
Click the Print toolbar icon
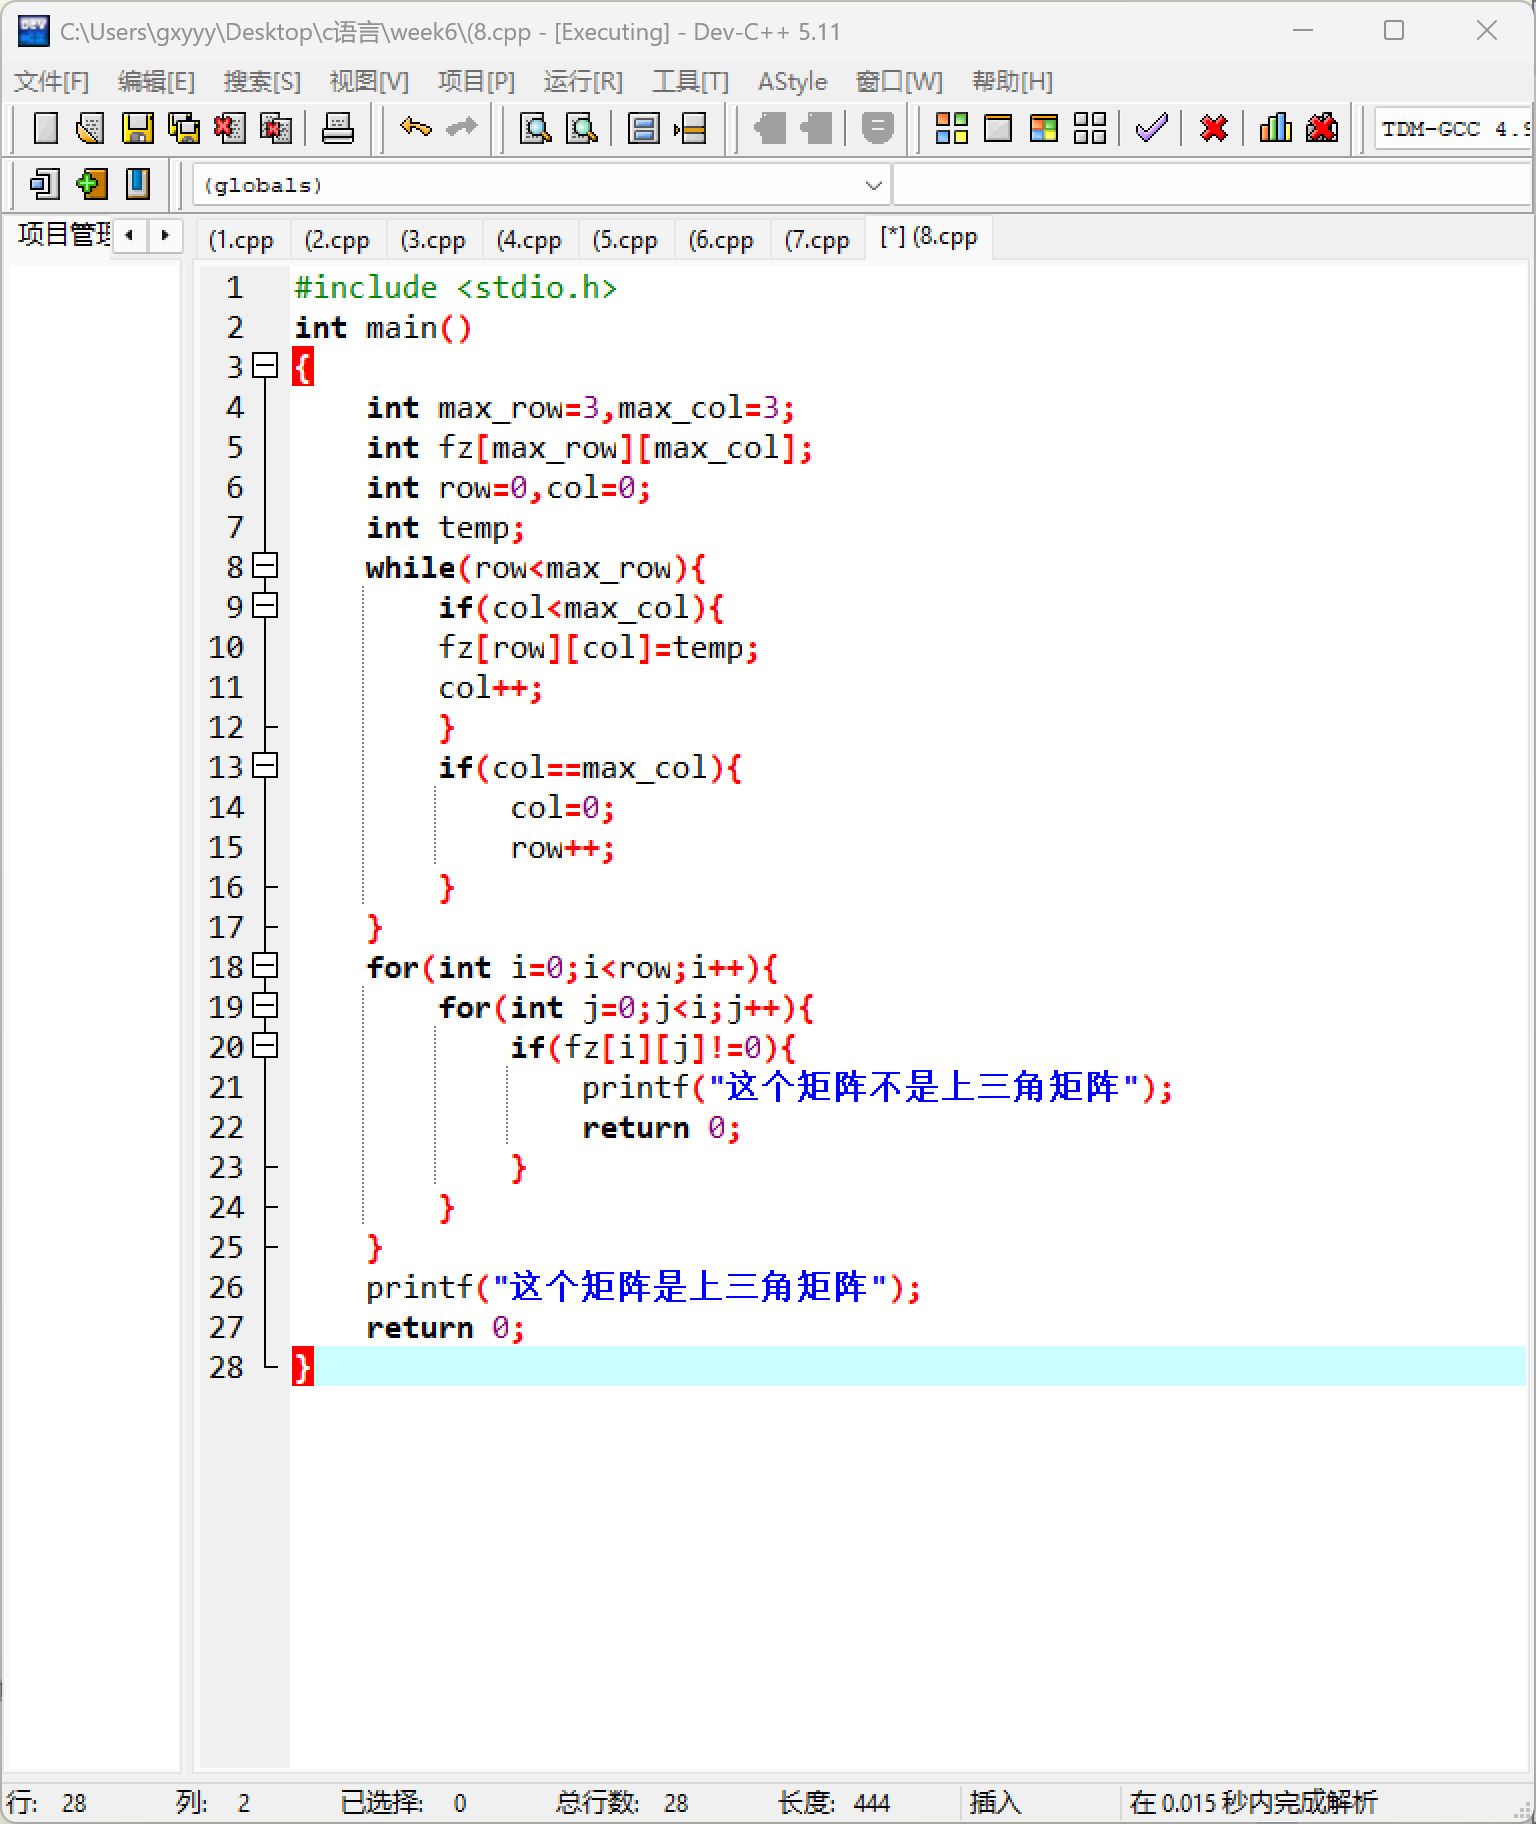click(x=337, y=128)
